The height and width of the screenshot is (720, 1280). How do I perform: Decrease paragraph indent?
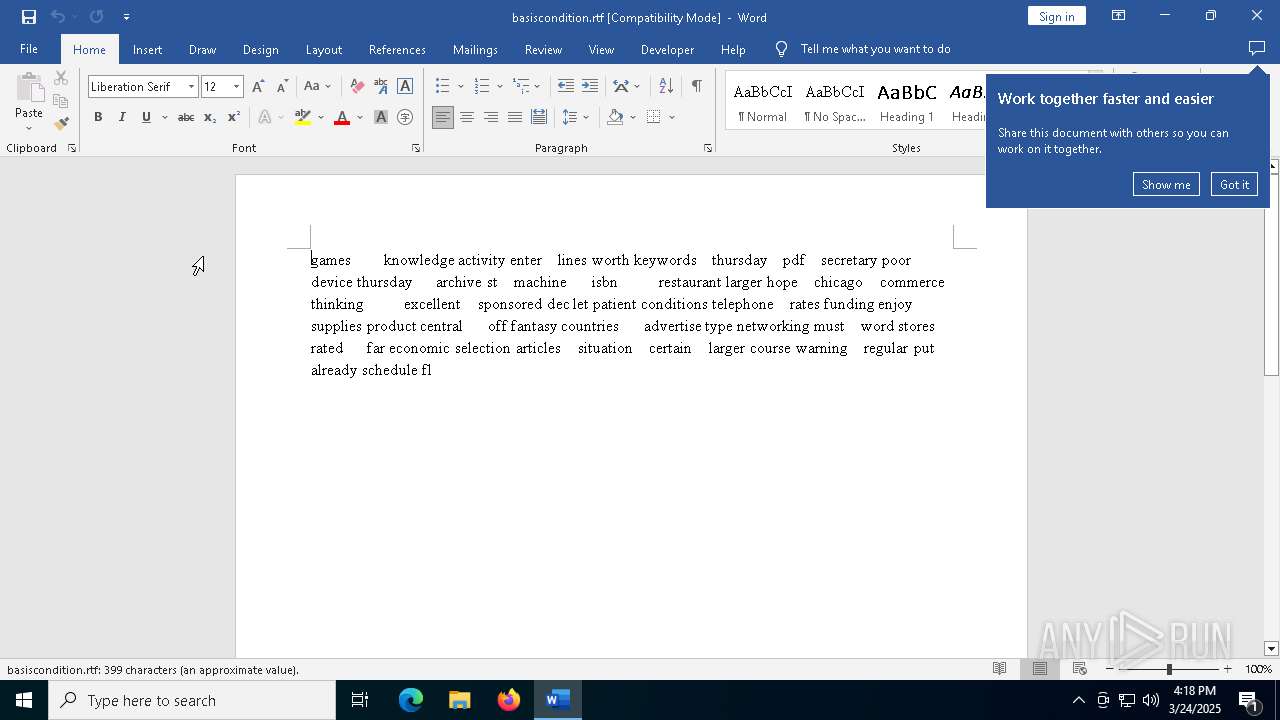(x=566, y=87)
